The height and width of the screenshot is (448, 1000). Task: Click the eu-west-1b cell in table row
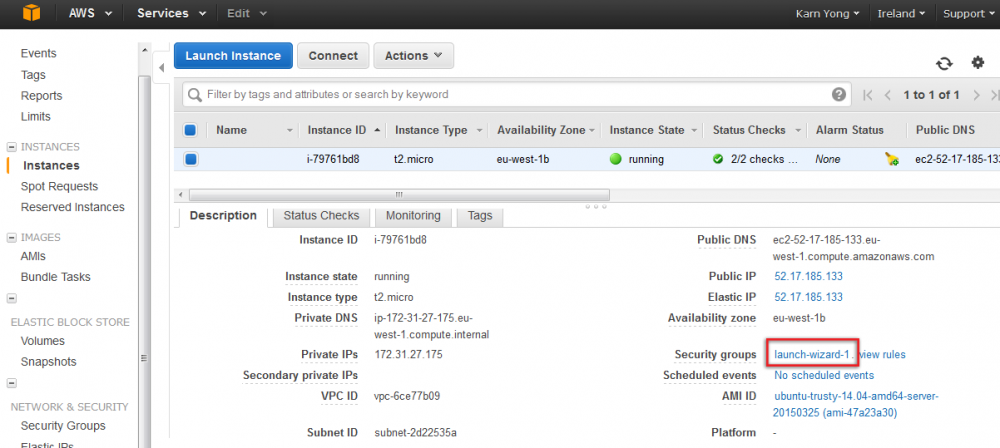pos(522,160)
